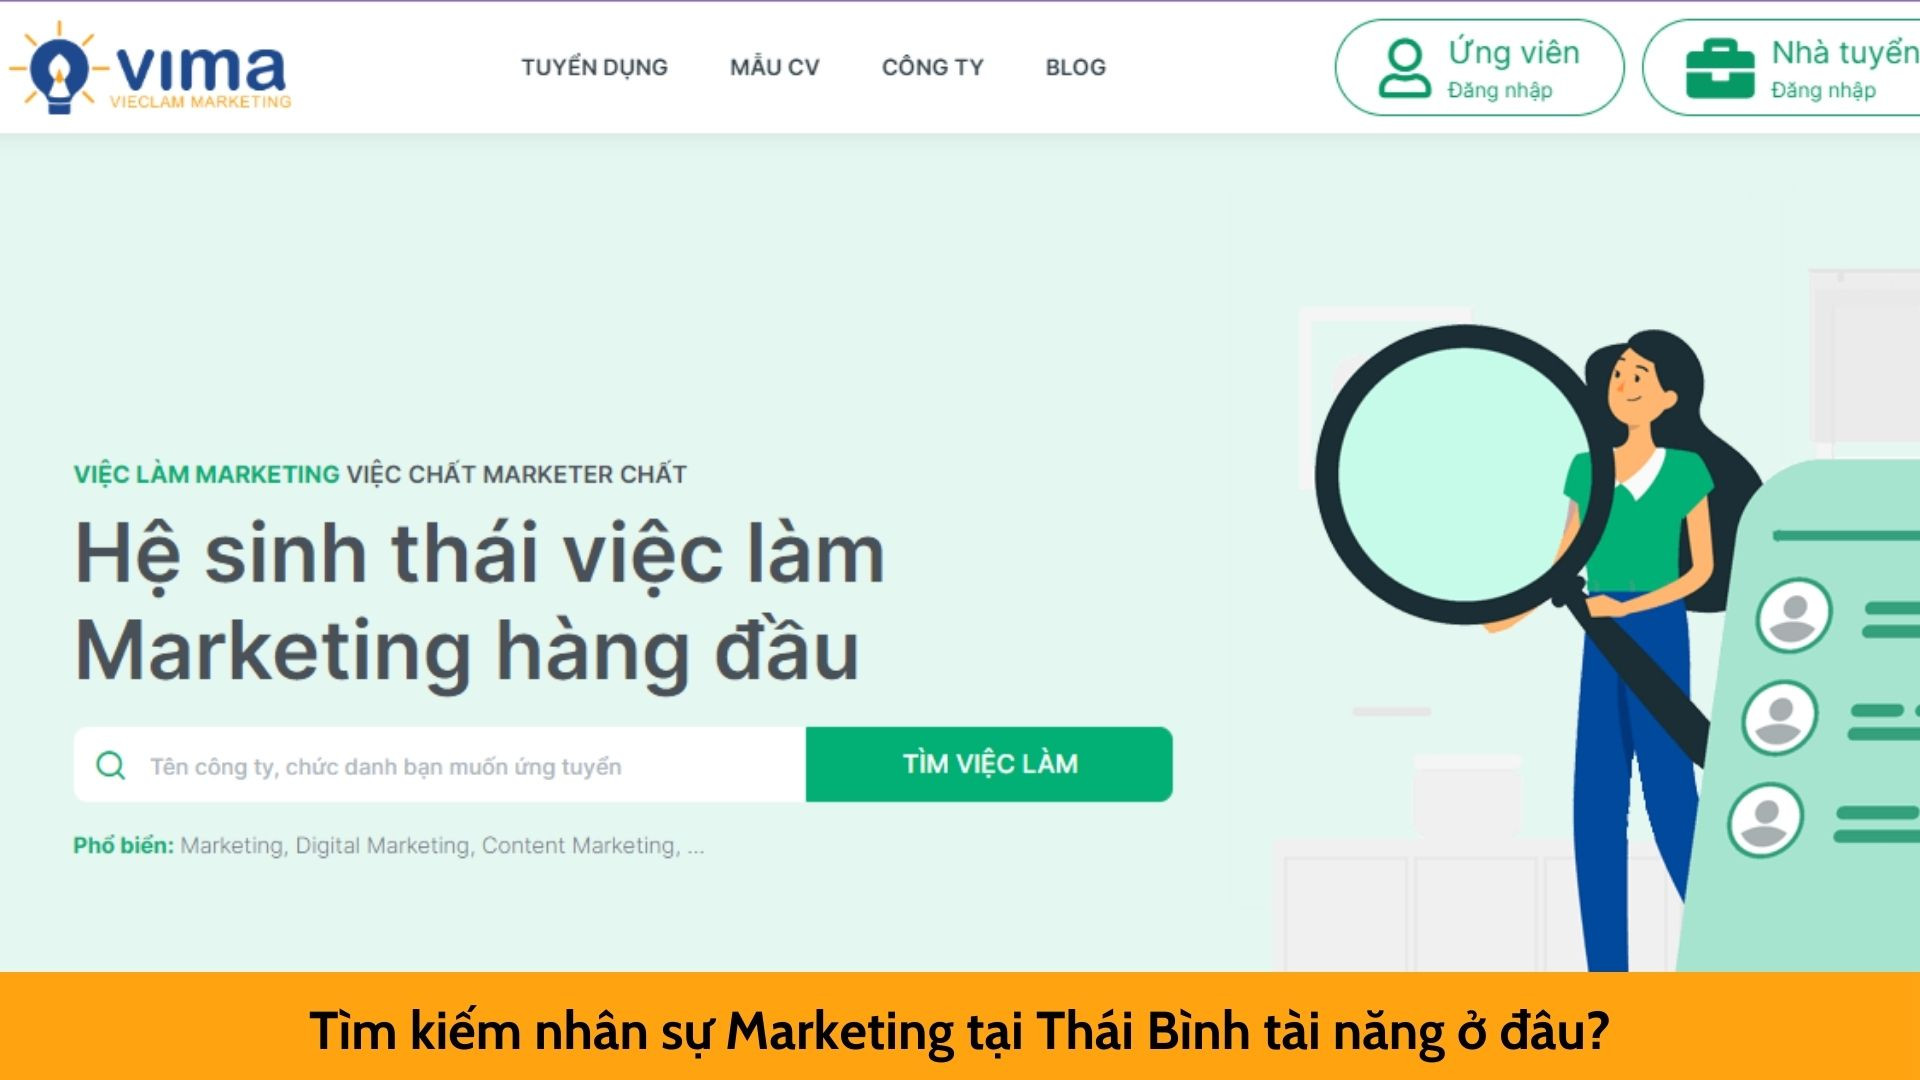Select the top profile avatar icon
The image size is (1920, 1080).
pyautogui.click(x=1794, y=615)
